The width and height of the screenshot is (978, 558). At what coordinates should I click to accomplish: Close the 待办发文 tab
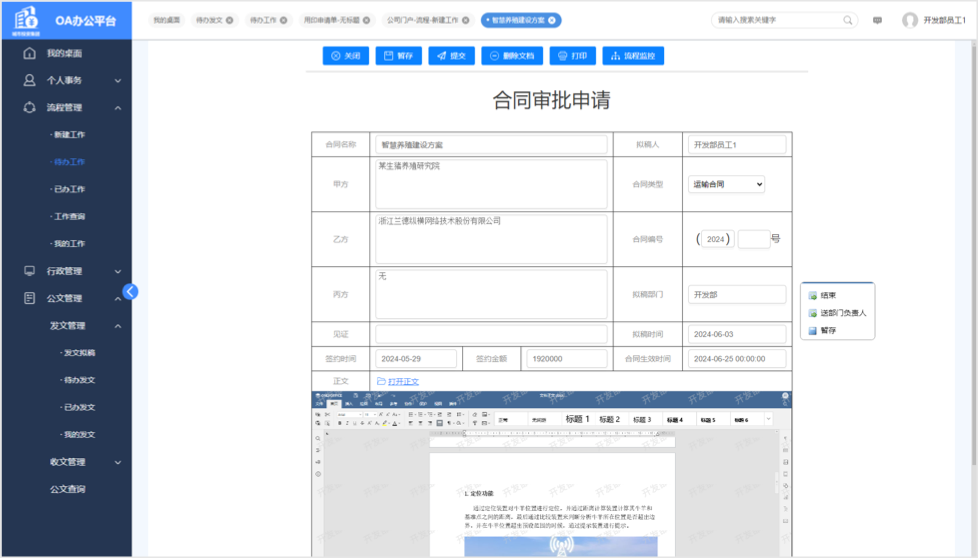click(229, 20)
